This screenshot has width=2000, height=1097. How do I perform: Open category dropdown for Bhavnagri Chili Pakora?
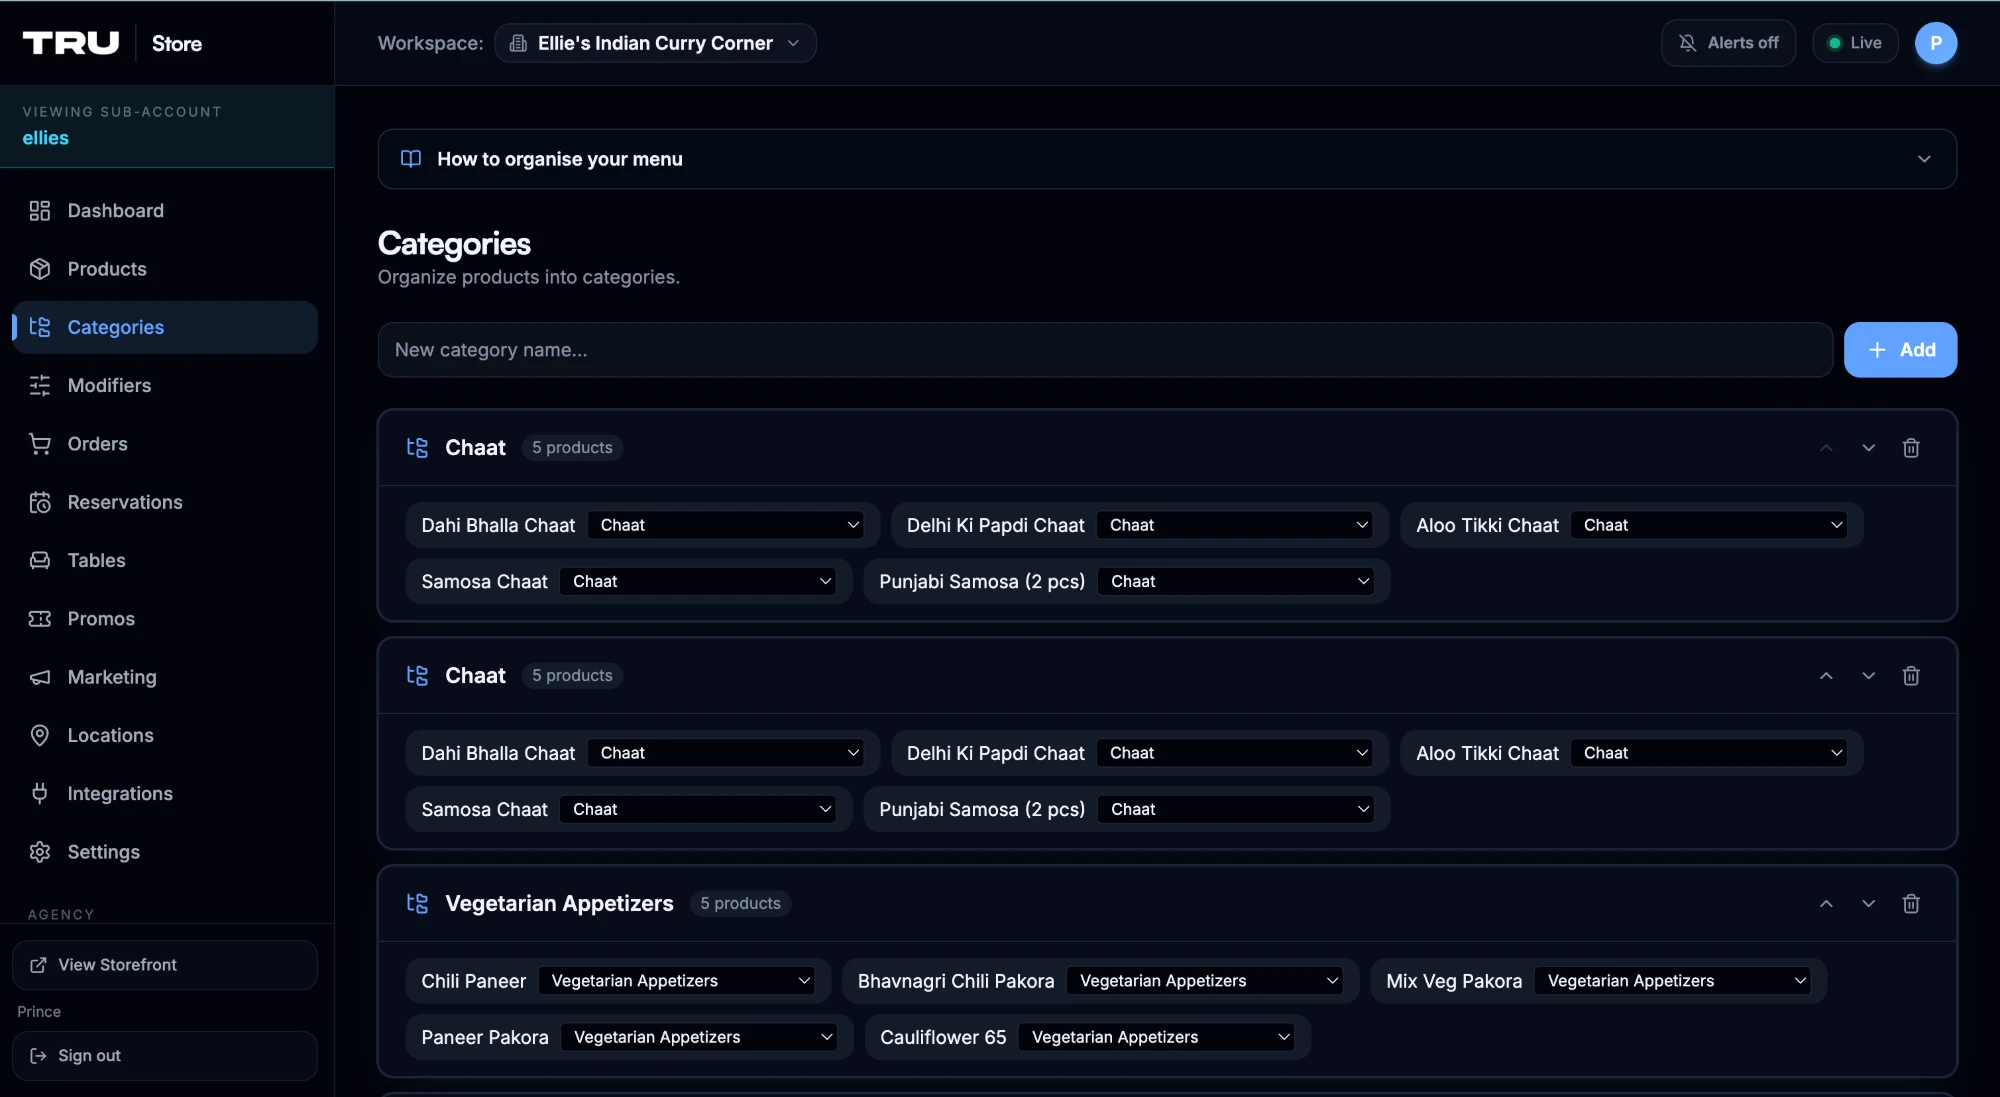click(1205, 981)
